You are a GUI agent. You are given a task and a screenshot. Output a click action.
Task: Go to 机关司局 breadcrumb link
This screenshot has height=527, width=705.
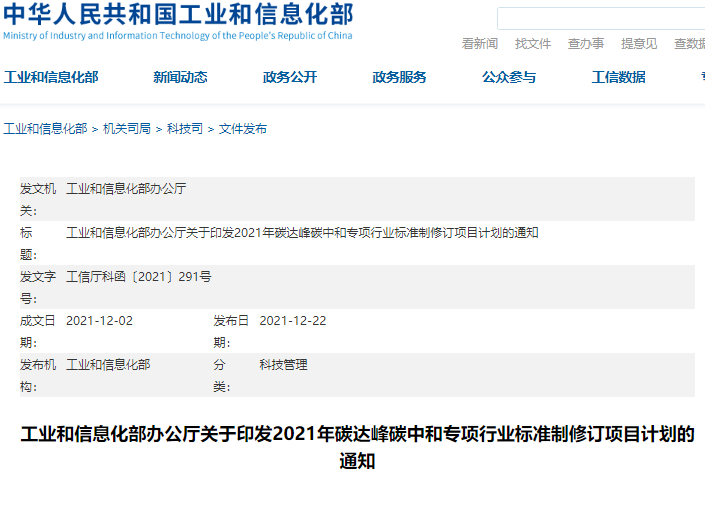pyautogui.click(x=126, y=129)
